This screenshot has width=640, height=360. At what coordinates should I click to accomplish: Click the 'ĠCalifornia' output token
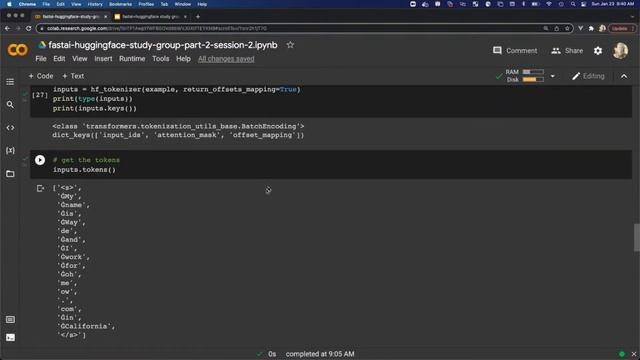click(85, 326)
